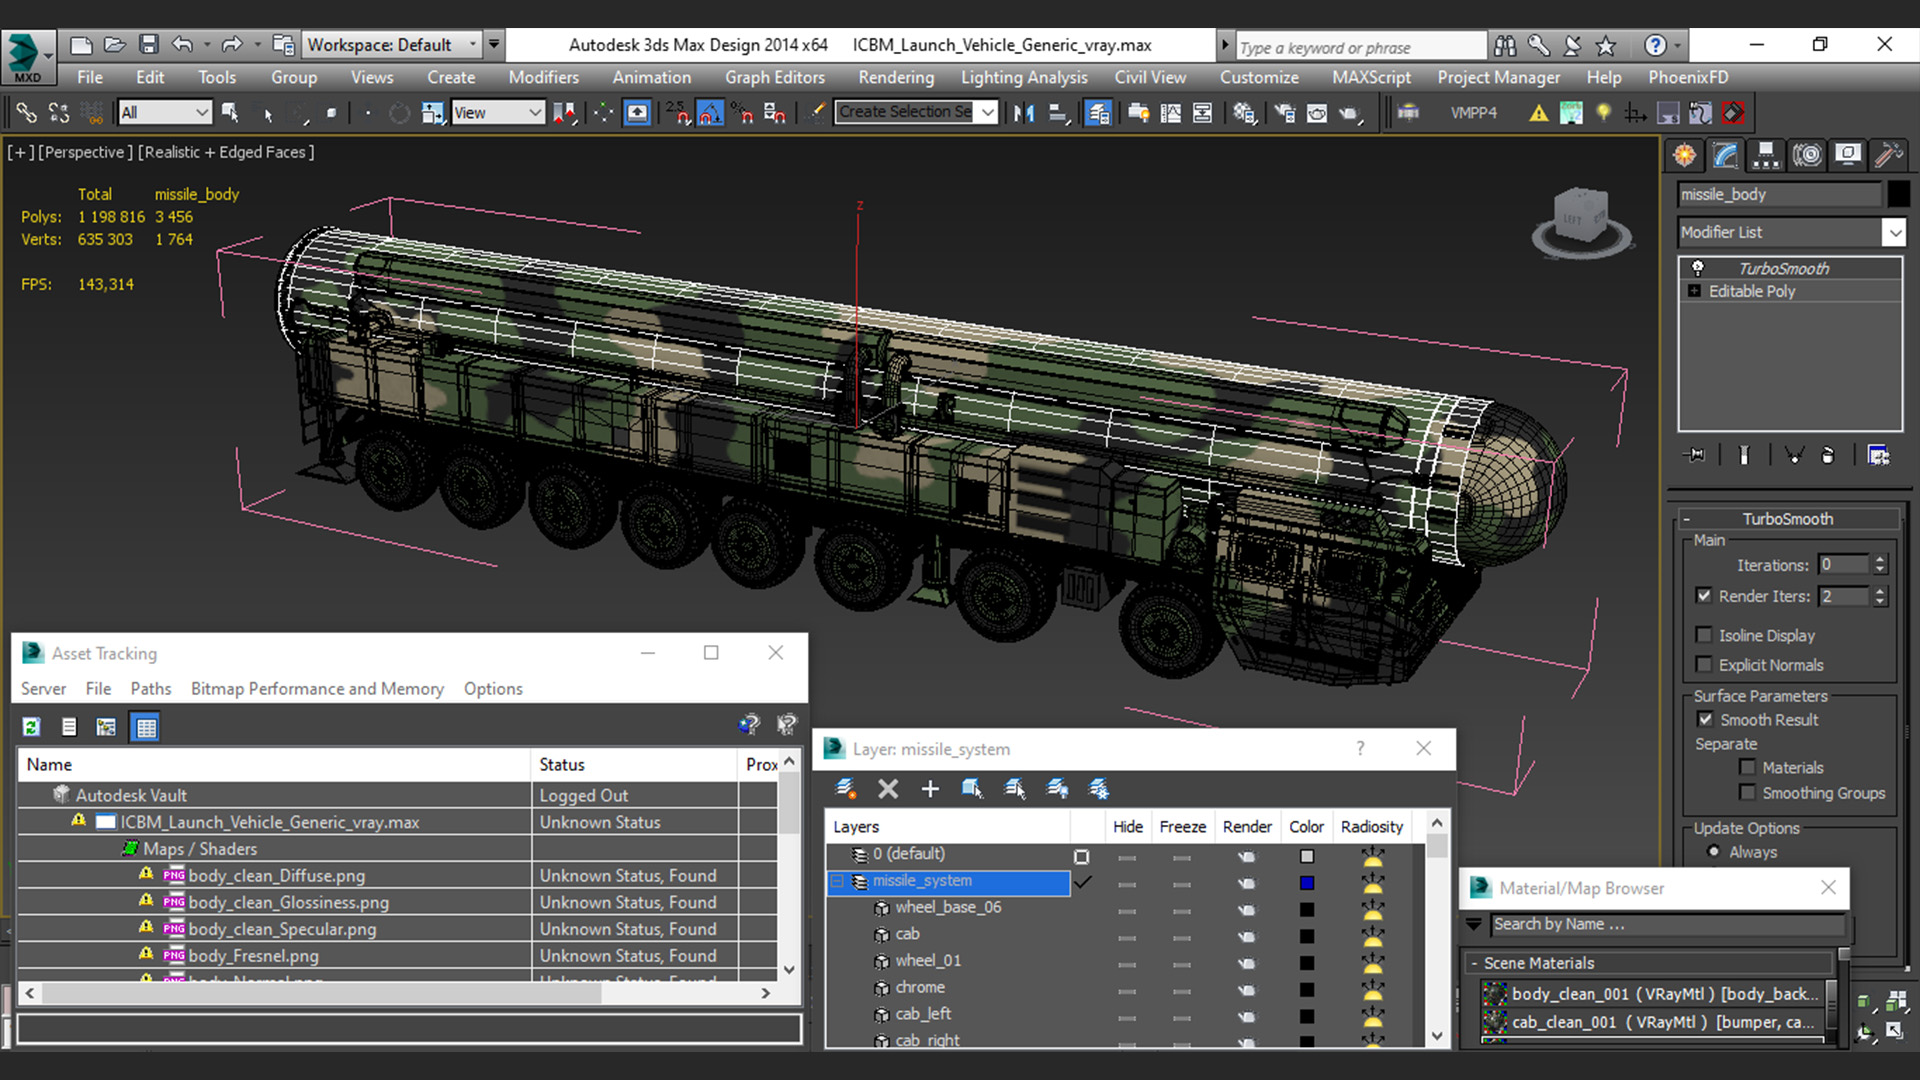Enable the Isoline Display checkbox
The height and width of the screenshot is (1080, 1920).
[x=1704, y=635]
